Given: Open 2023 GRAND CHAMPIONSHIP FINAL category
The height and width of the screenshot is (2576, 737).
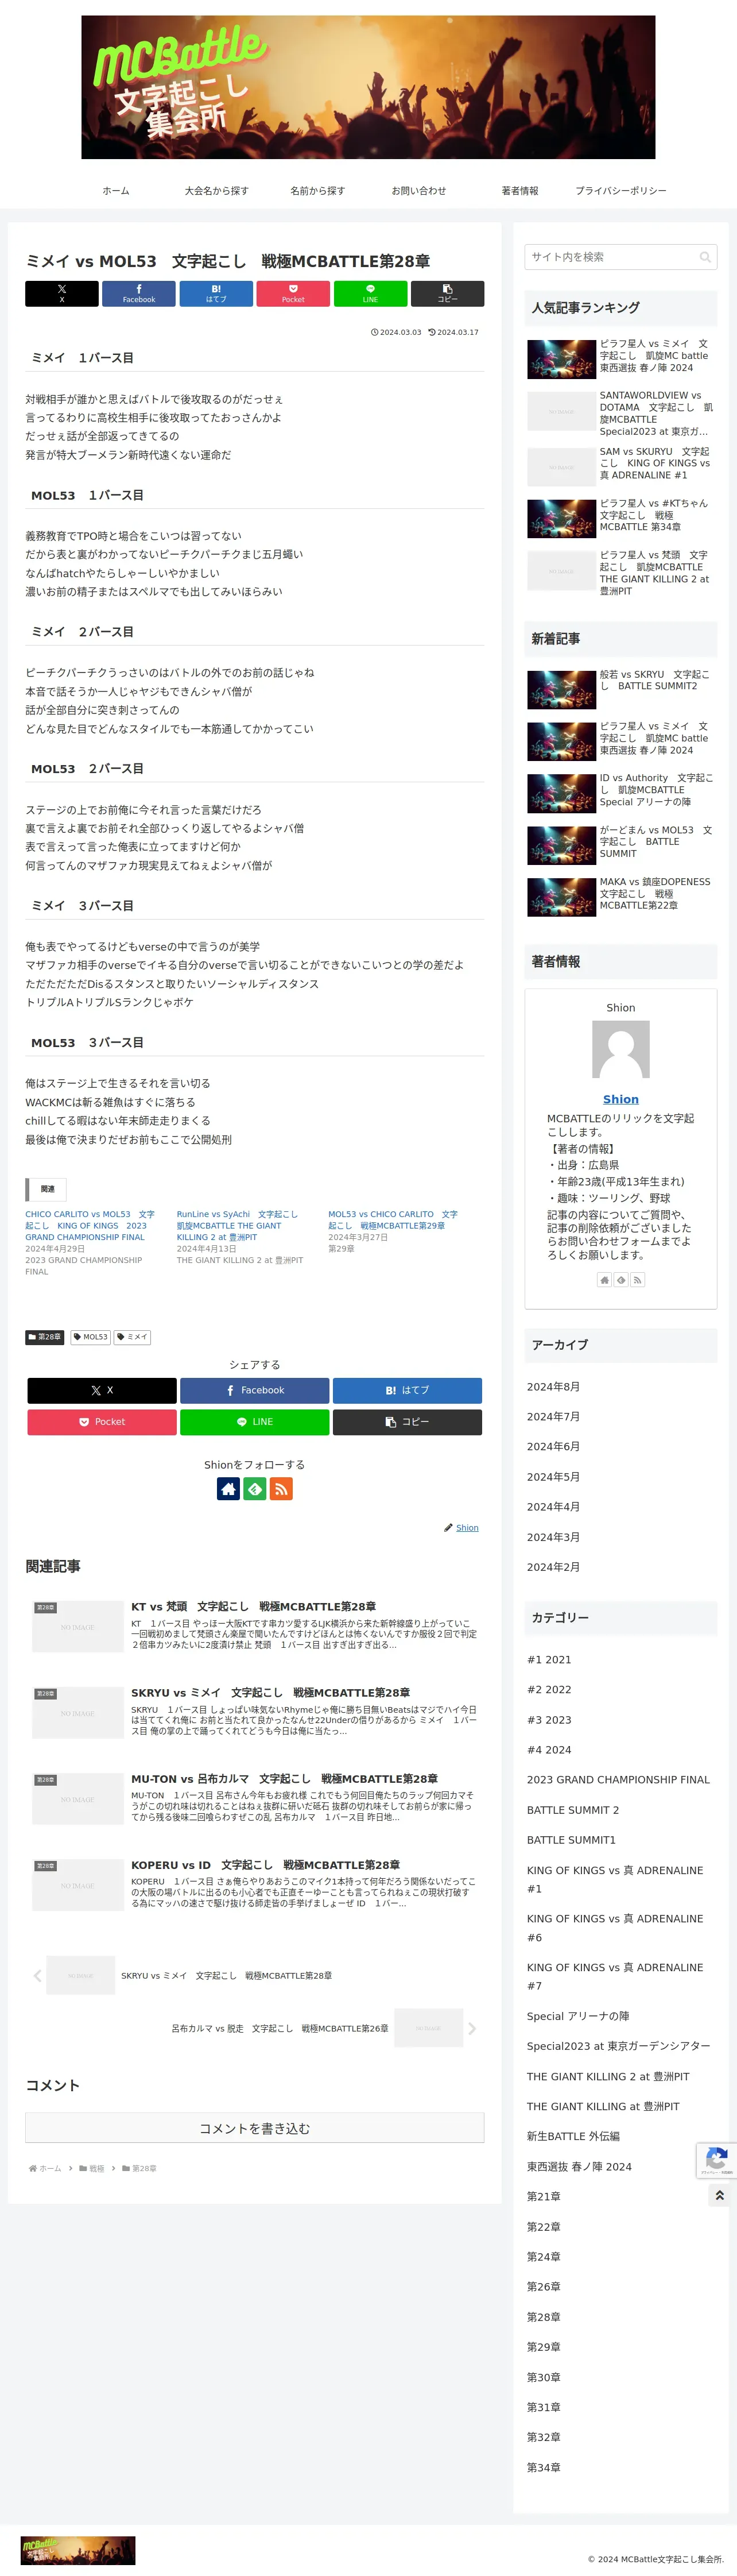Looking at the screenshot, I should point(618,1779).
